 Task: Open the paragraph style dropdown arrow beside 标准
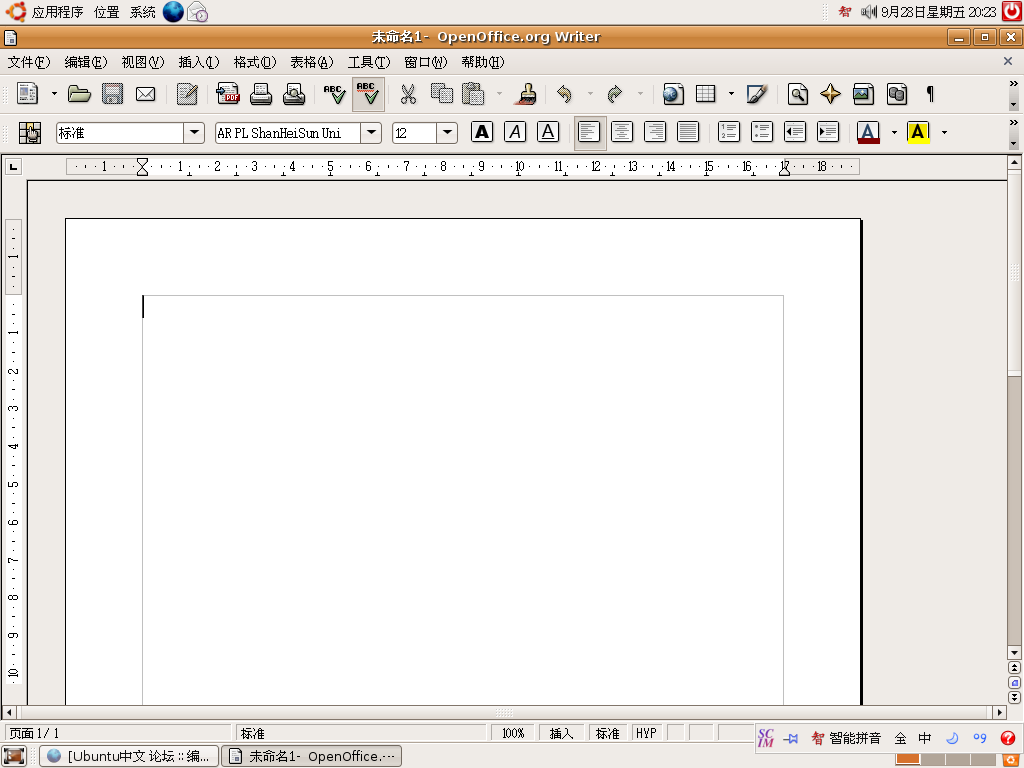(194, 133)
